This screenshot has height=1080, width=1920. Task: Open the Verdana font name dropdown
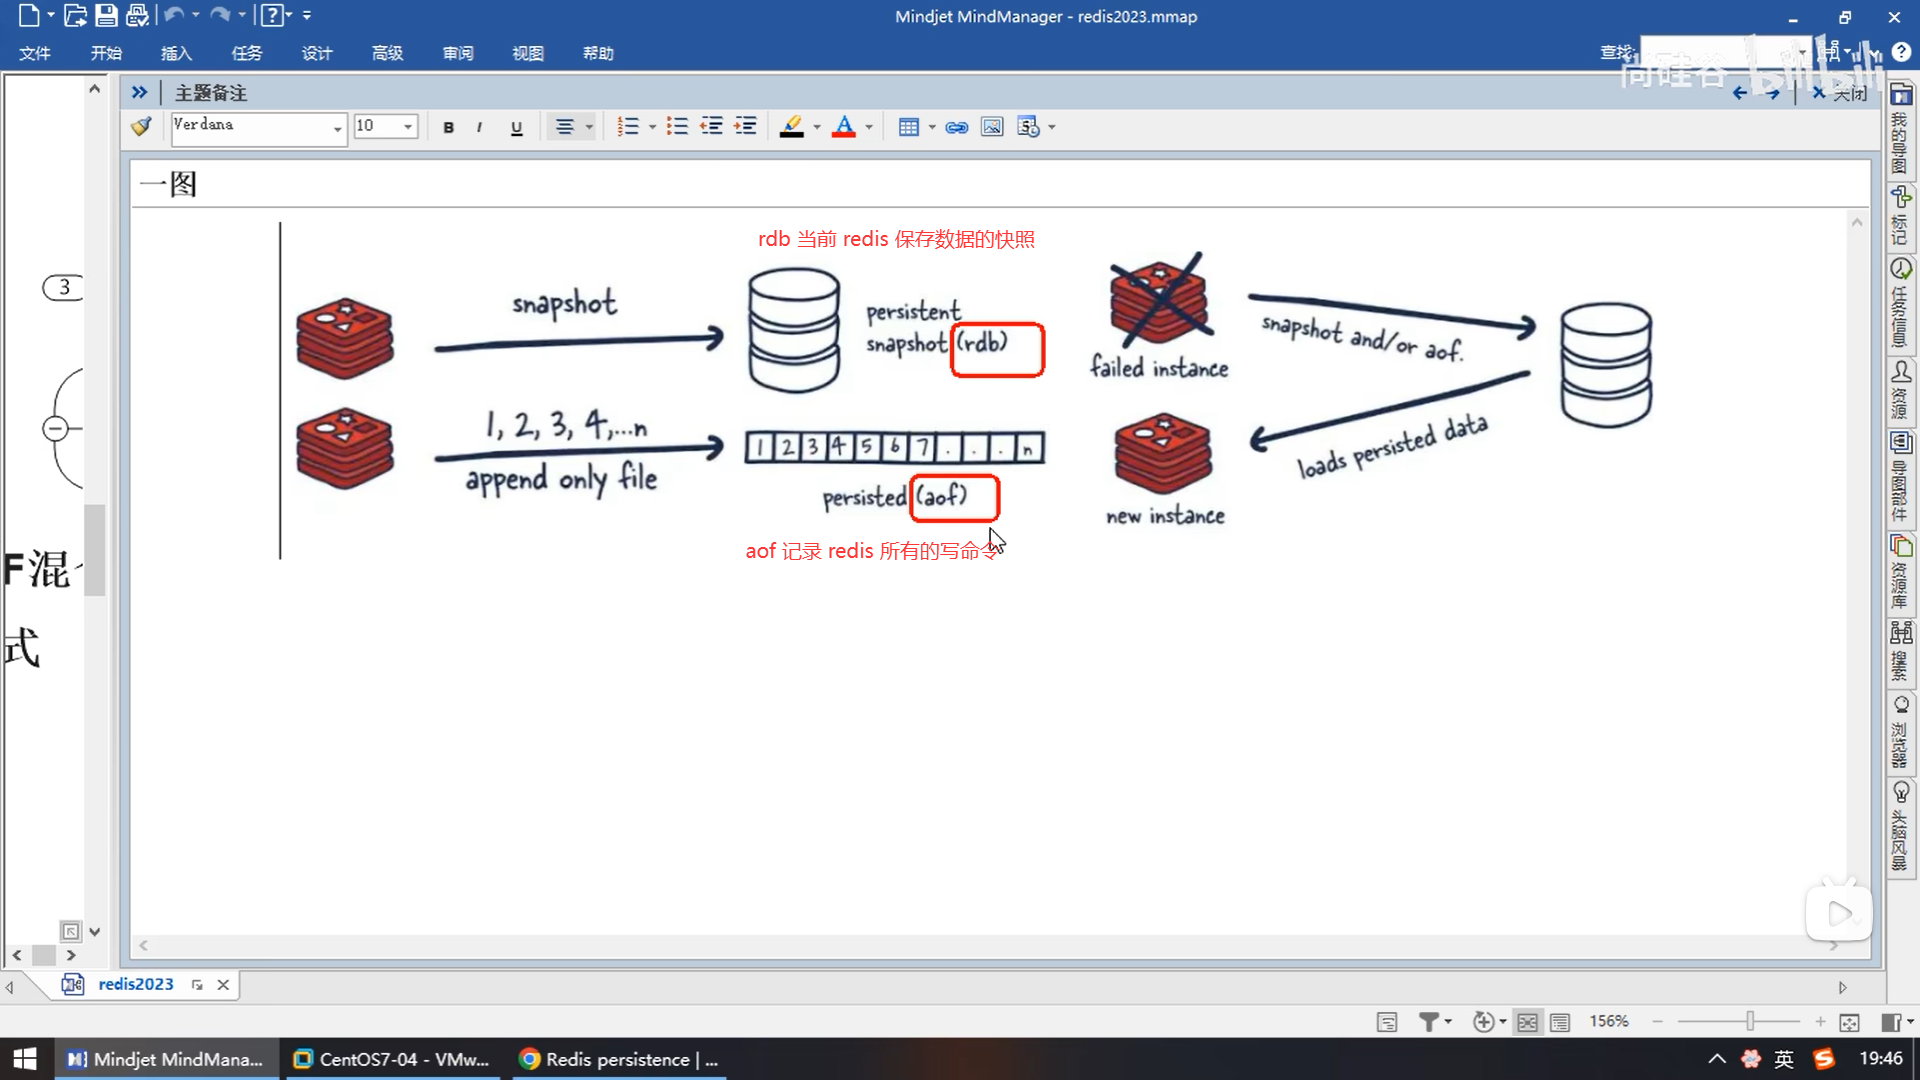click(337, 127)
